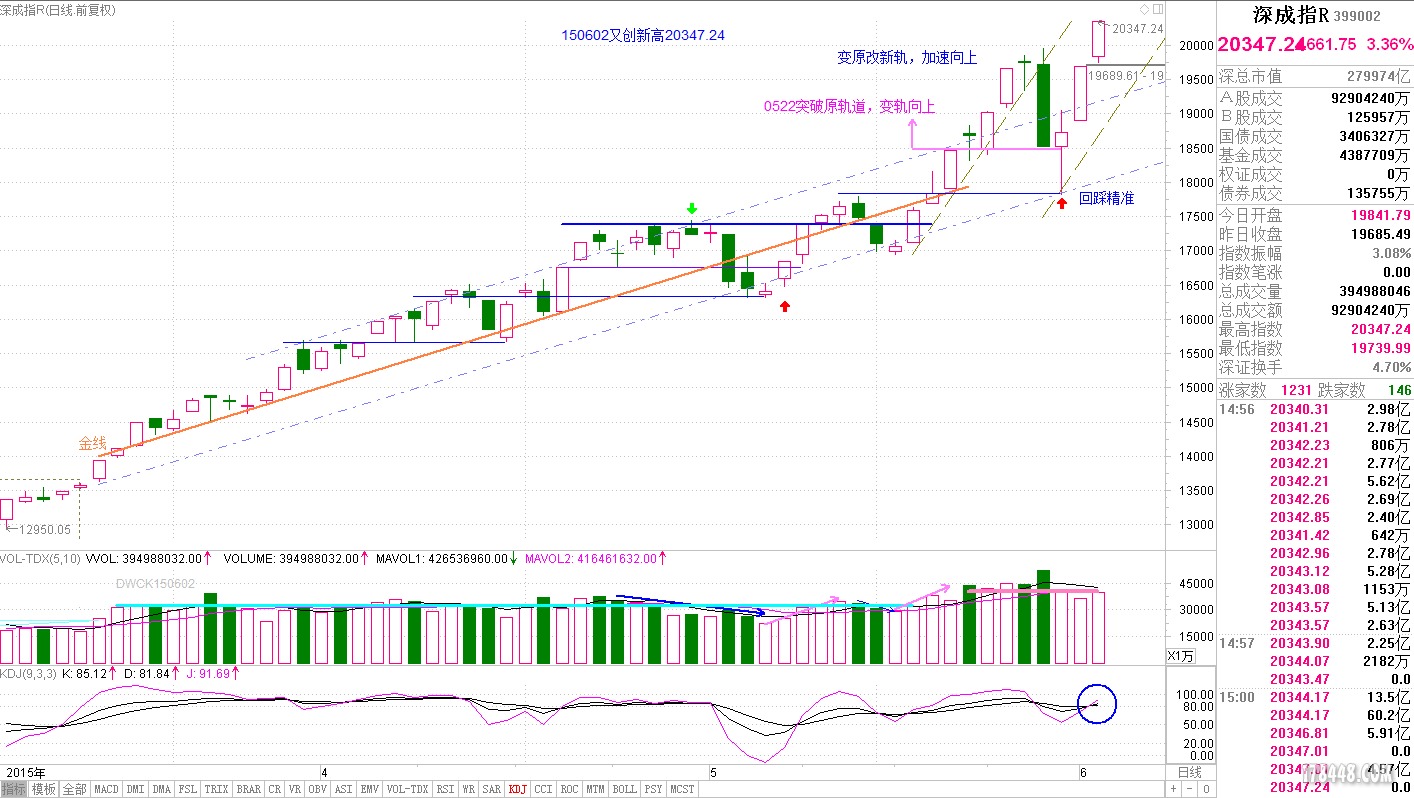Open the 全部 tab
Viewport: 1414px width, 798px height.
74,789
